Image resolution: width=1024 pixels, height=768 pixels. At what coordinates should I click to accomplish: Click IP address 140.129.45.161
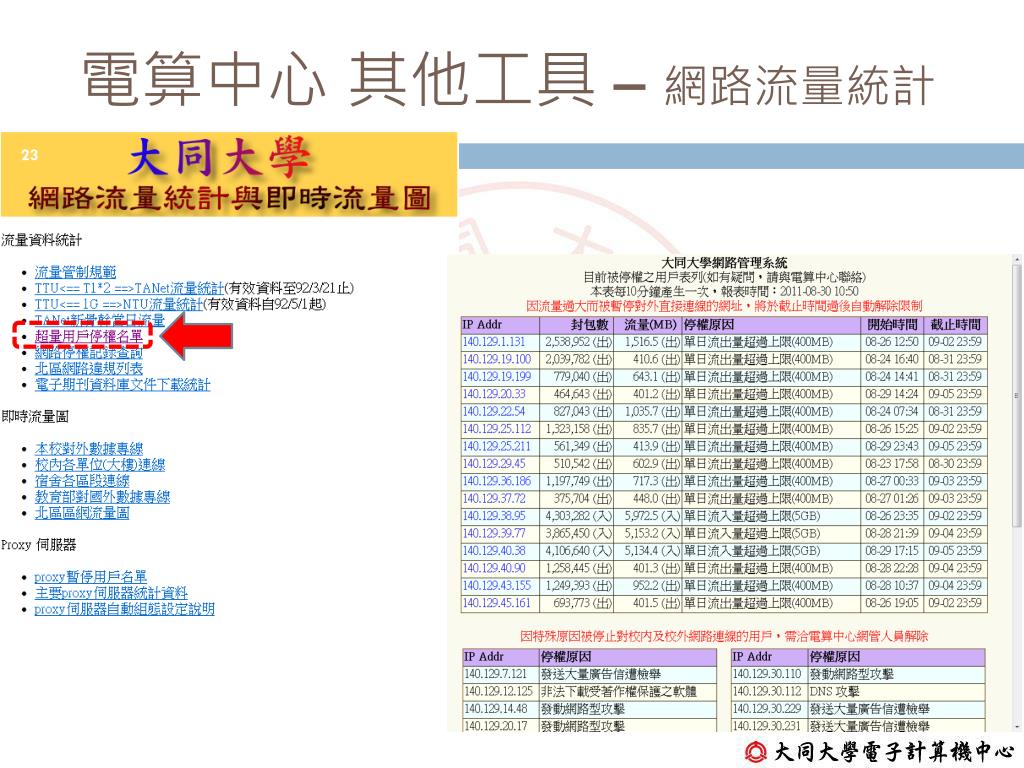pyautogui.click(x=496, y=603)
